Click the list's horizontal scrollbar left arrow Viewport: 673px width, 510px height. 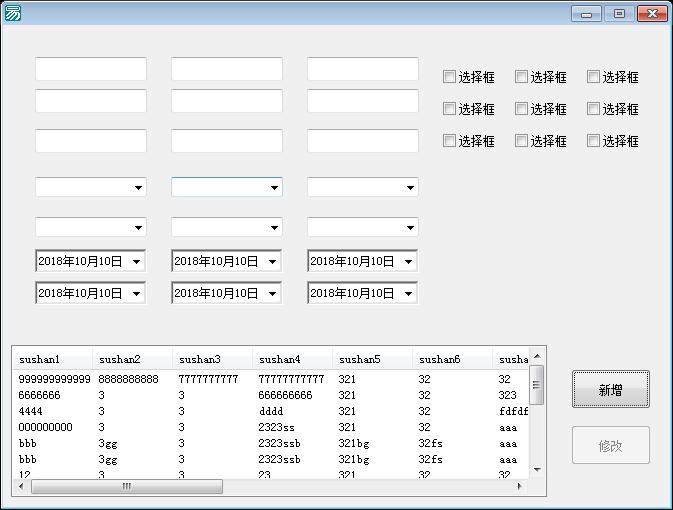point(22,487)
